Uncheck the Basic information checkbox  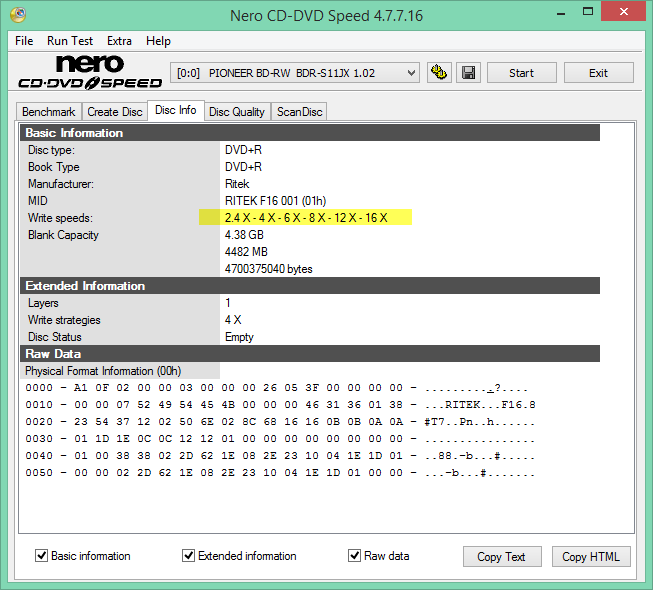(x=41, y=555)
